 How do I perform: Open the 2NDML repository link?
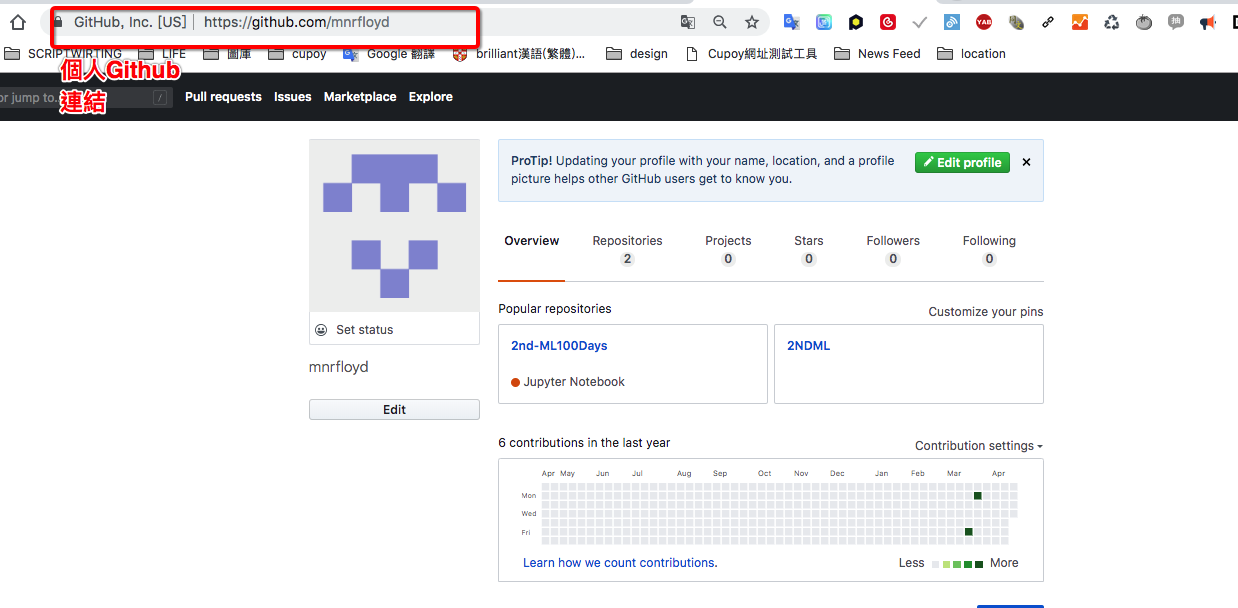click(808, 346)
